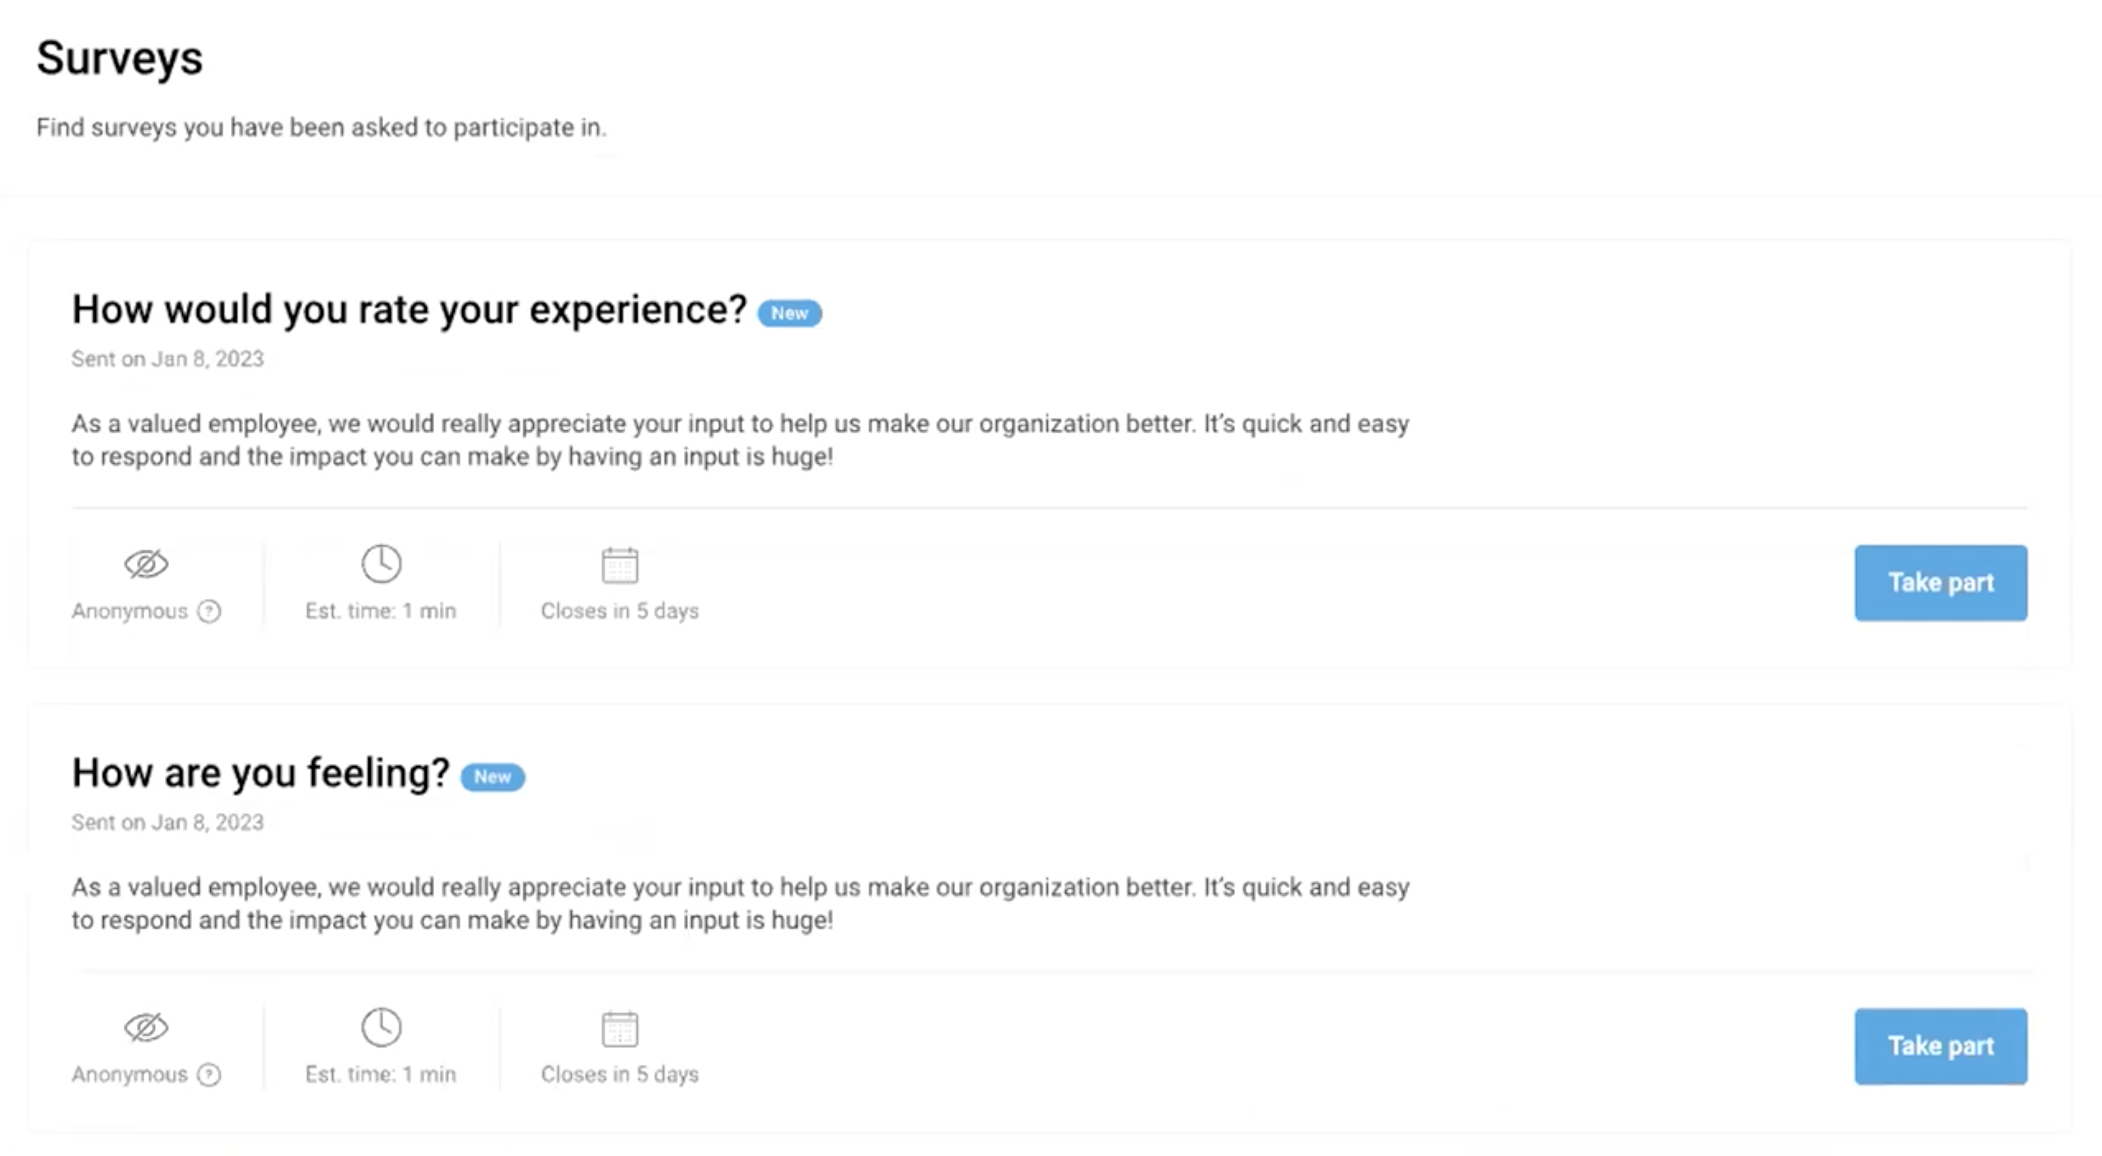Click the Surveys page heading

coord(120,58)
